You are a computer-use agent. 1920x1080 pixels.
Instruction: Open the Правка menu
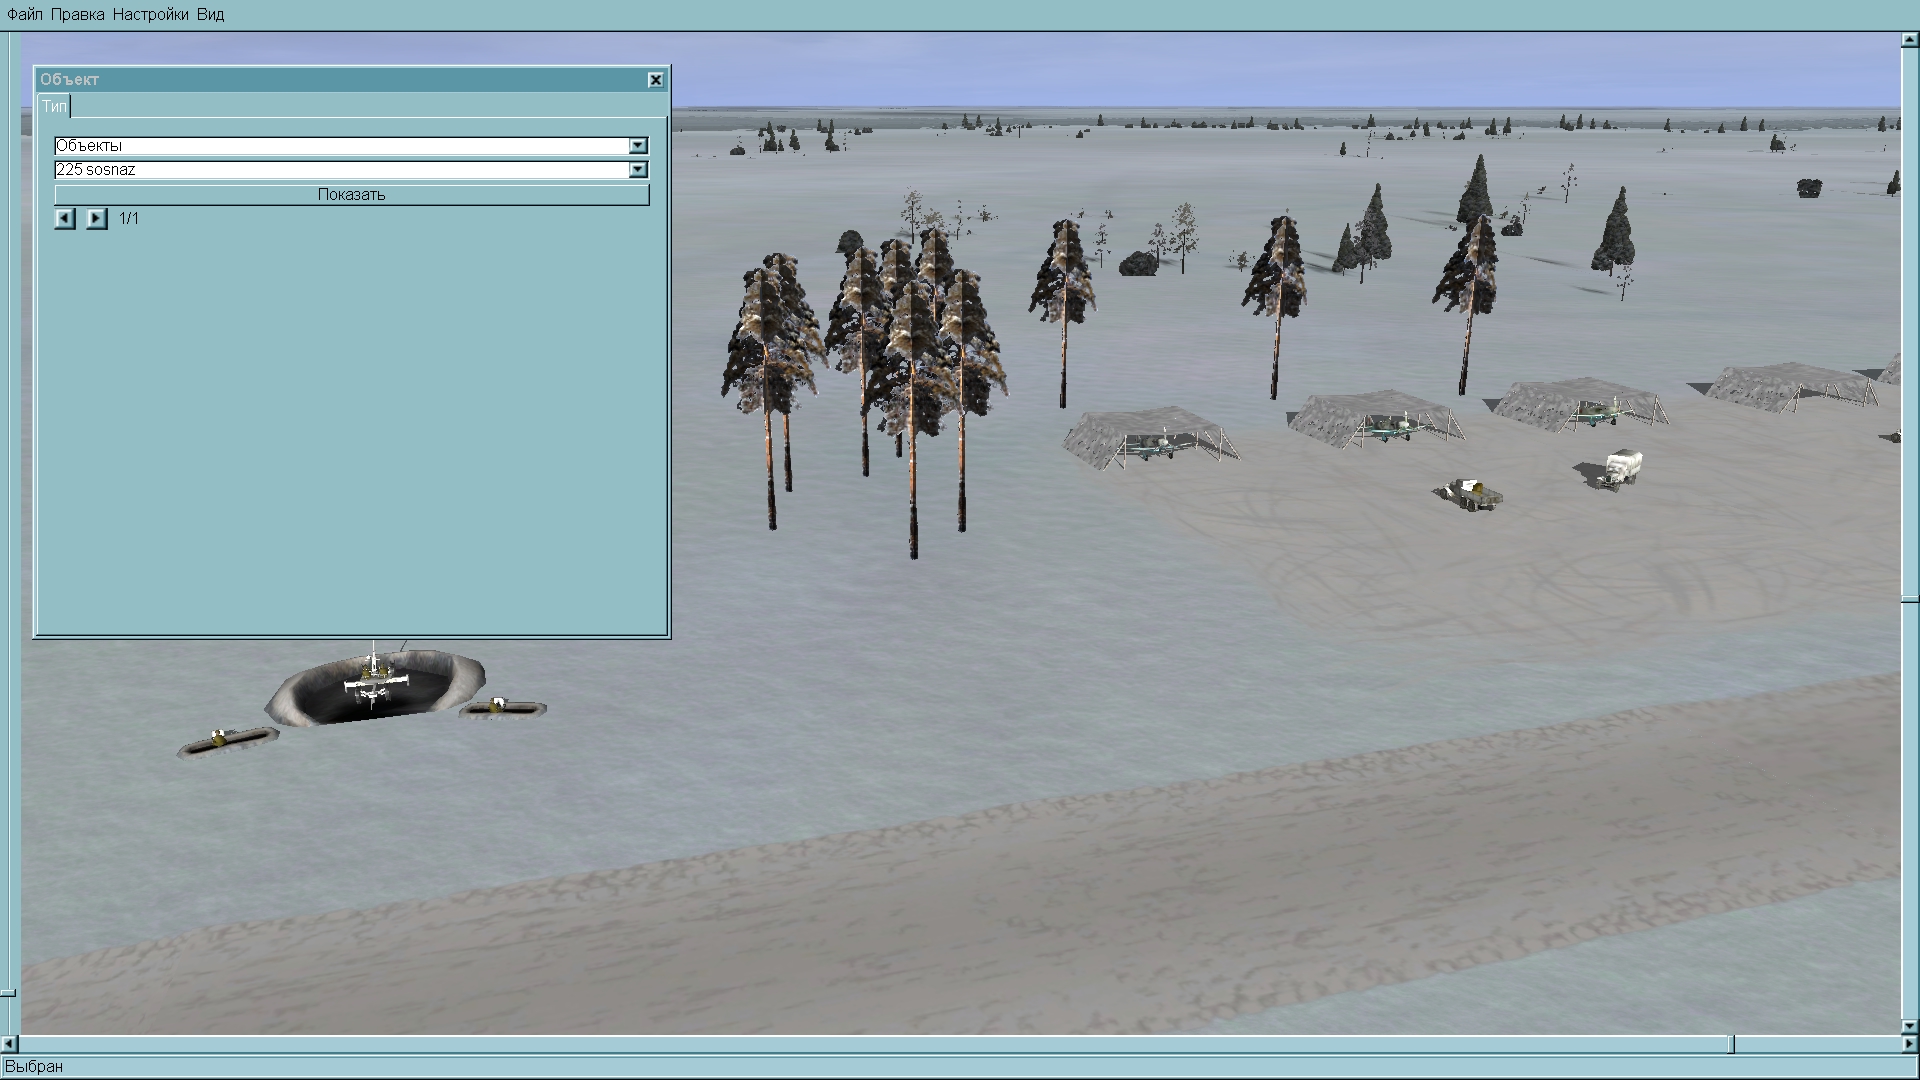coord(77,14)
